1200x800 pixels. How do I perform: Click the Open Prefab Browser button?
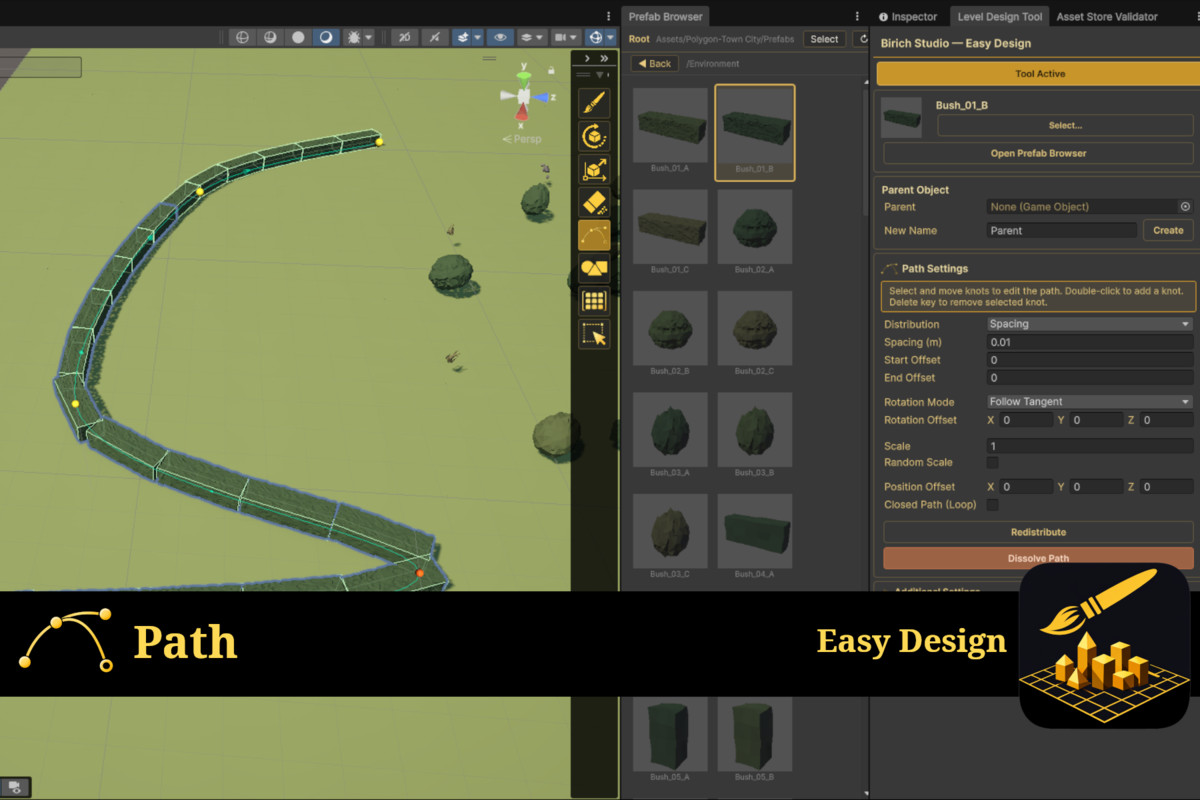(x=1038, y=153)
